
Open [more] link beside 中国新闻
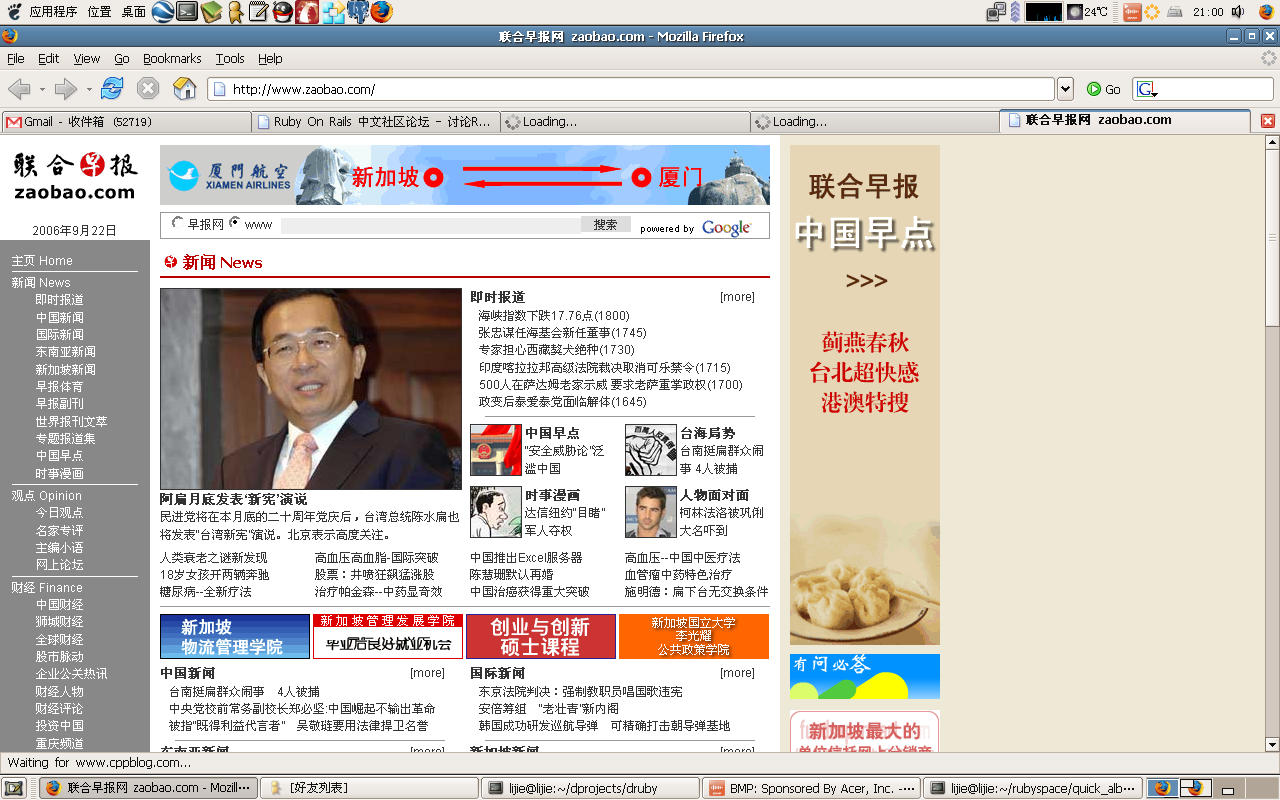coord(427,673)
